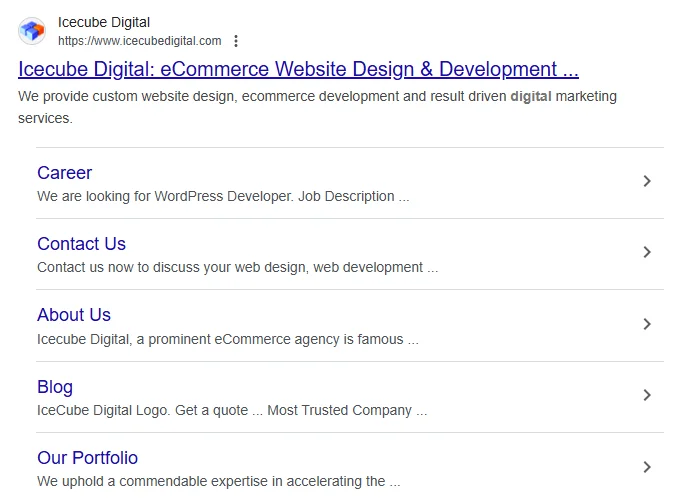Screen dimensions: 699x498
Task: Open the Contact Us sitelink
Action: tap(82, 244)
